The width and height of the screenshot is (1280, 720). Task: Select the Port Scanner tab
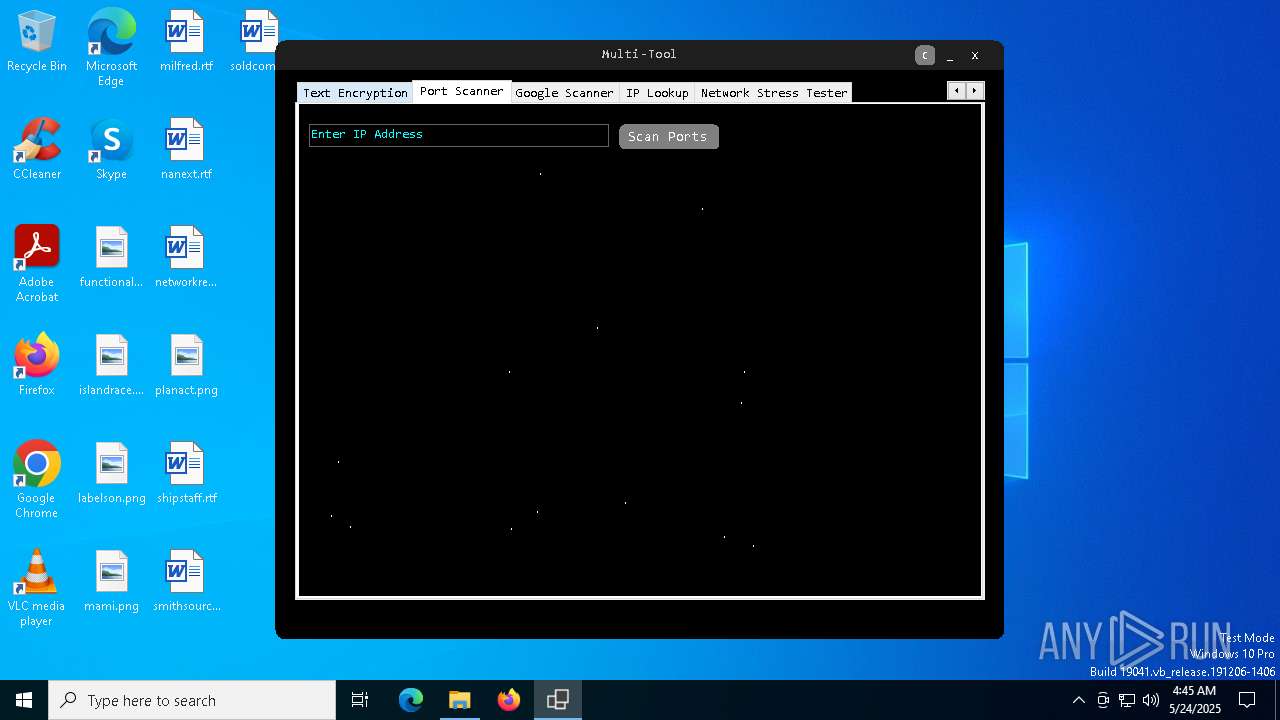click(462, 91)
